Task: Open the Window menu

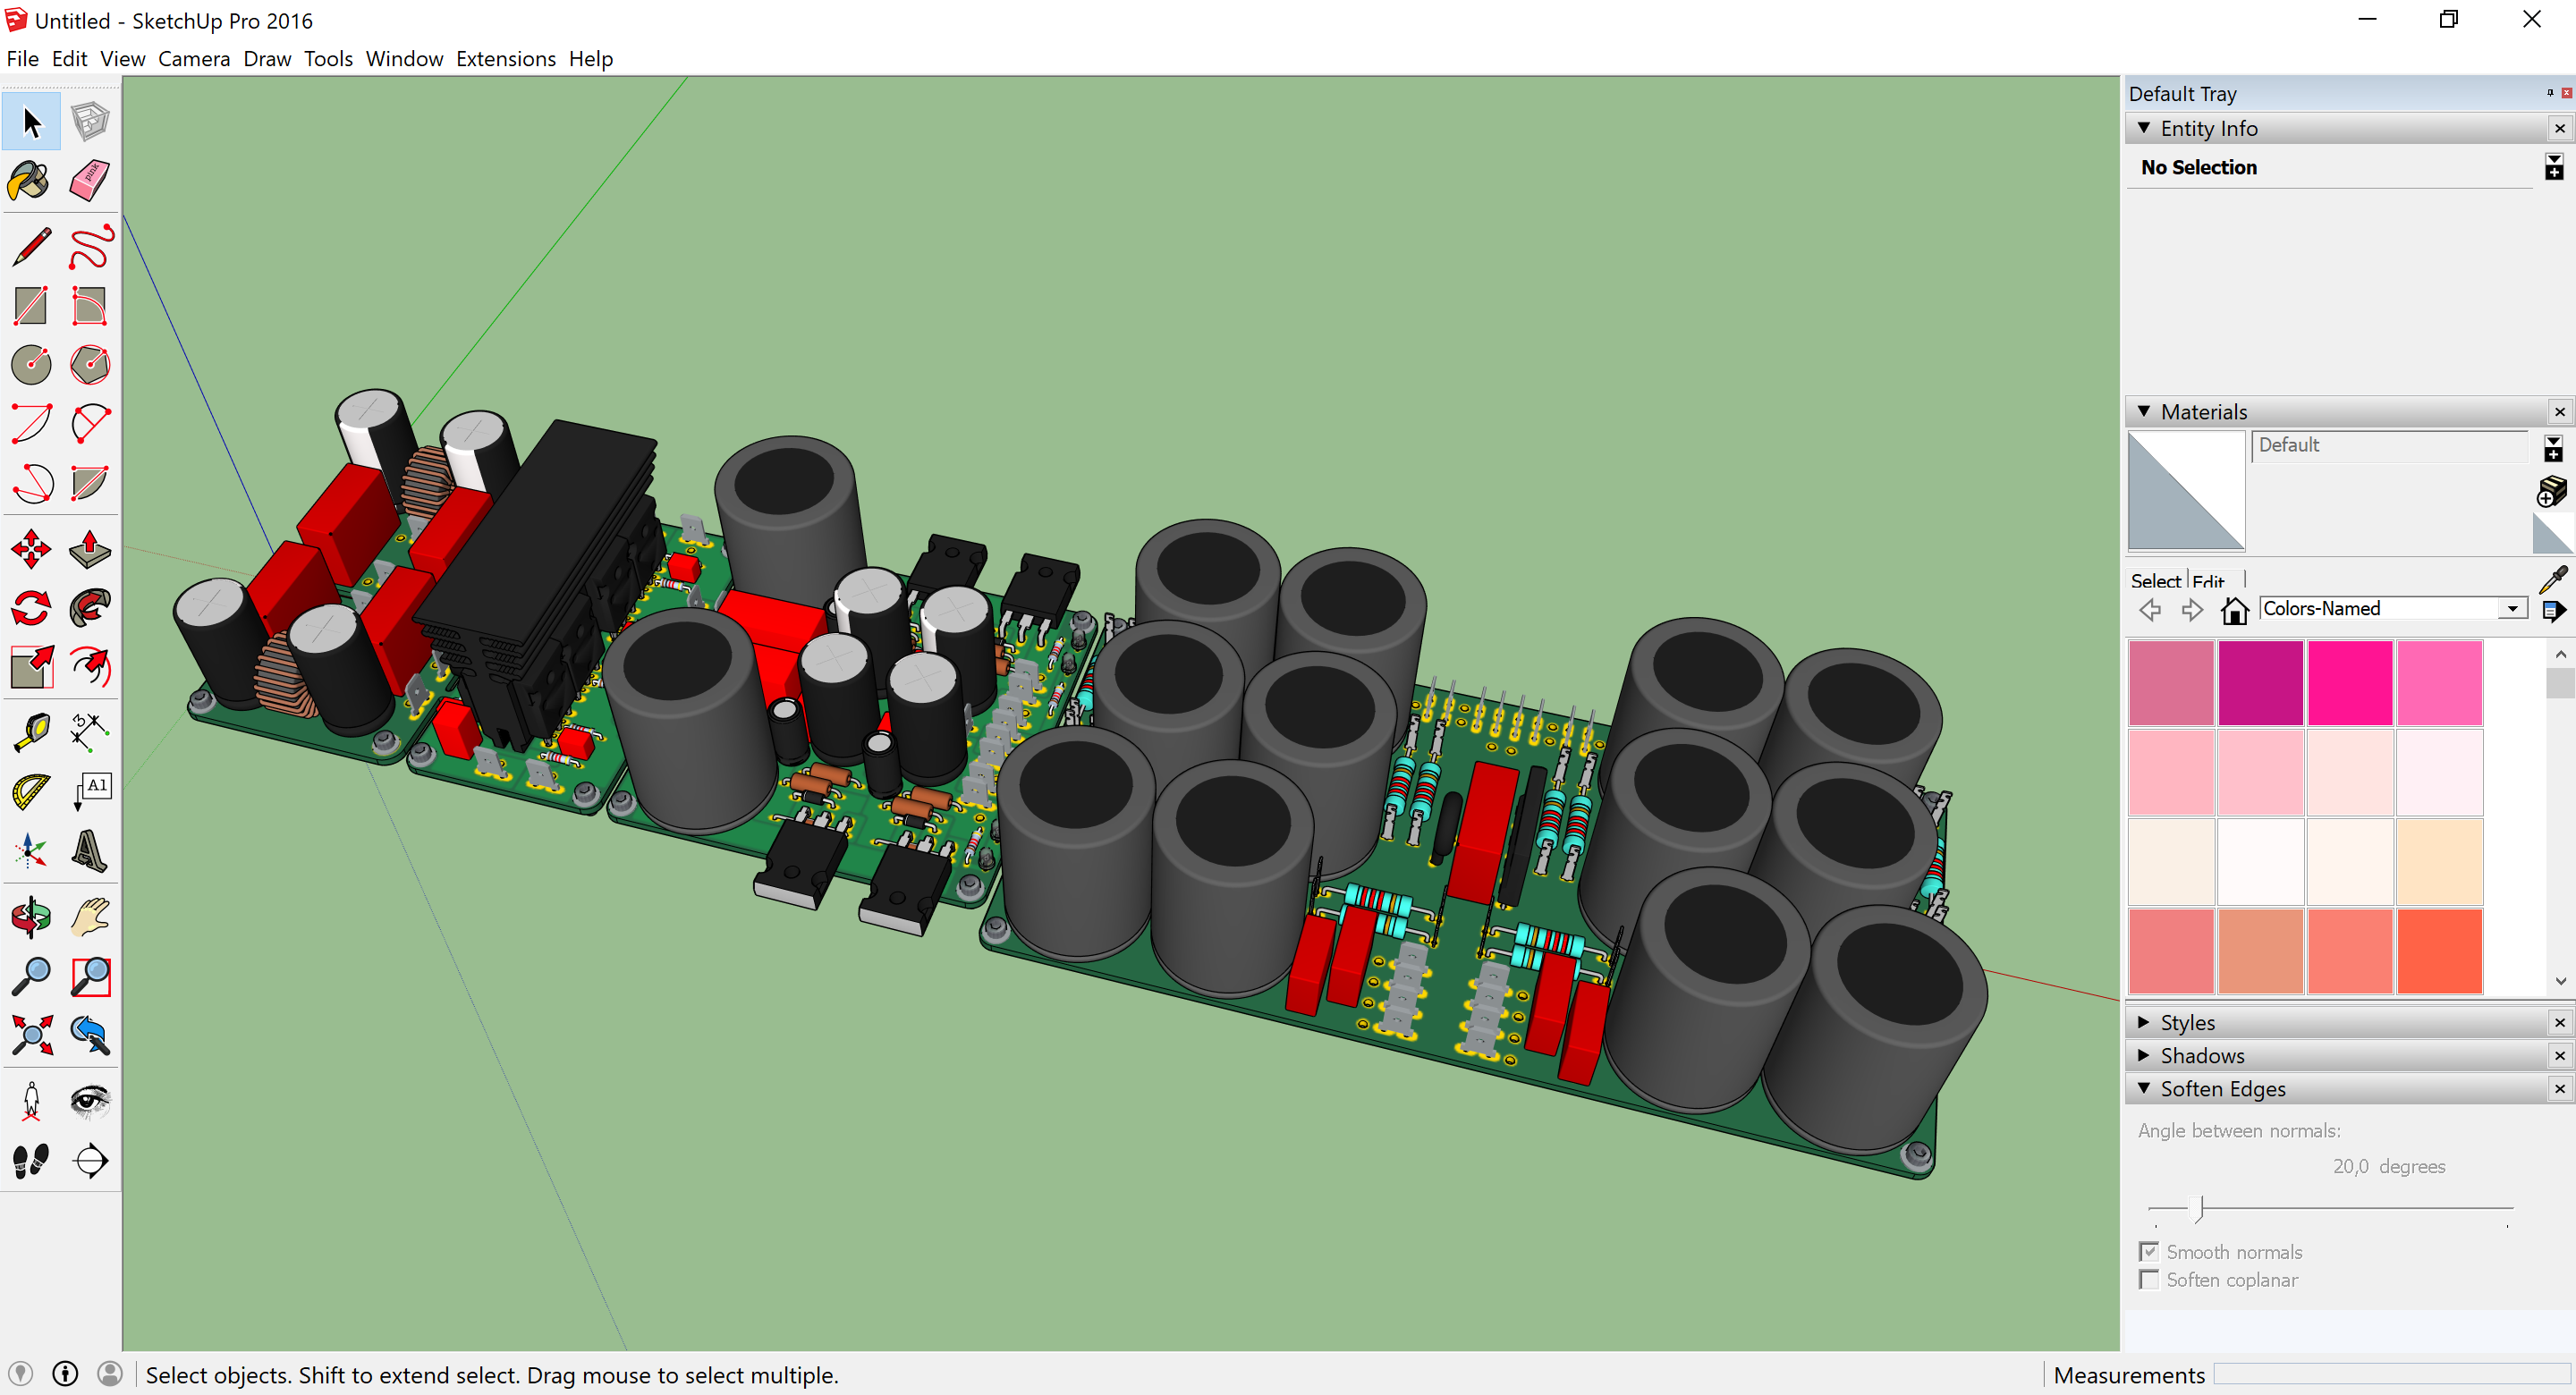Action: 404,59
